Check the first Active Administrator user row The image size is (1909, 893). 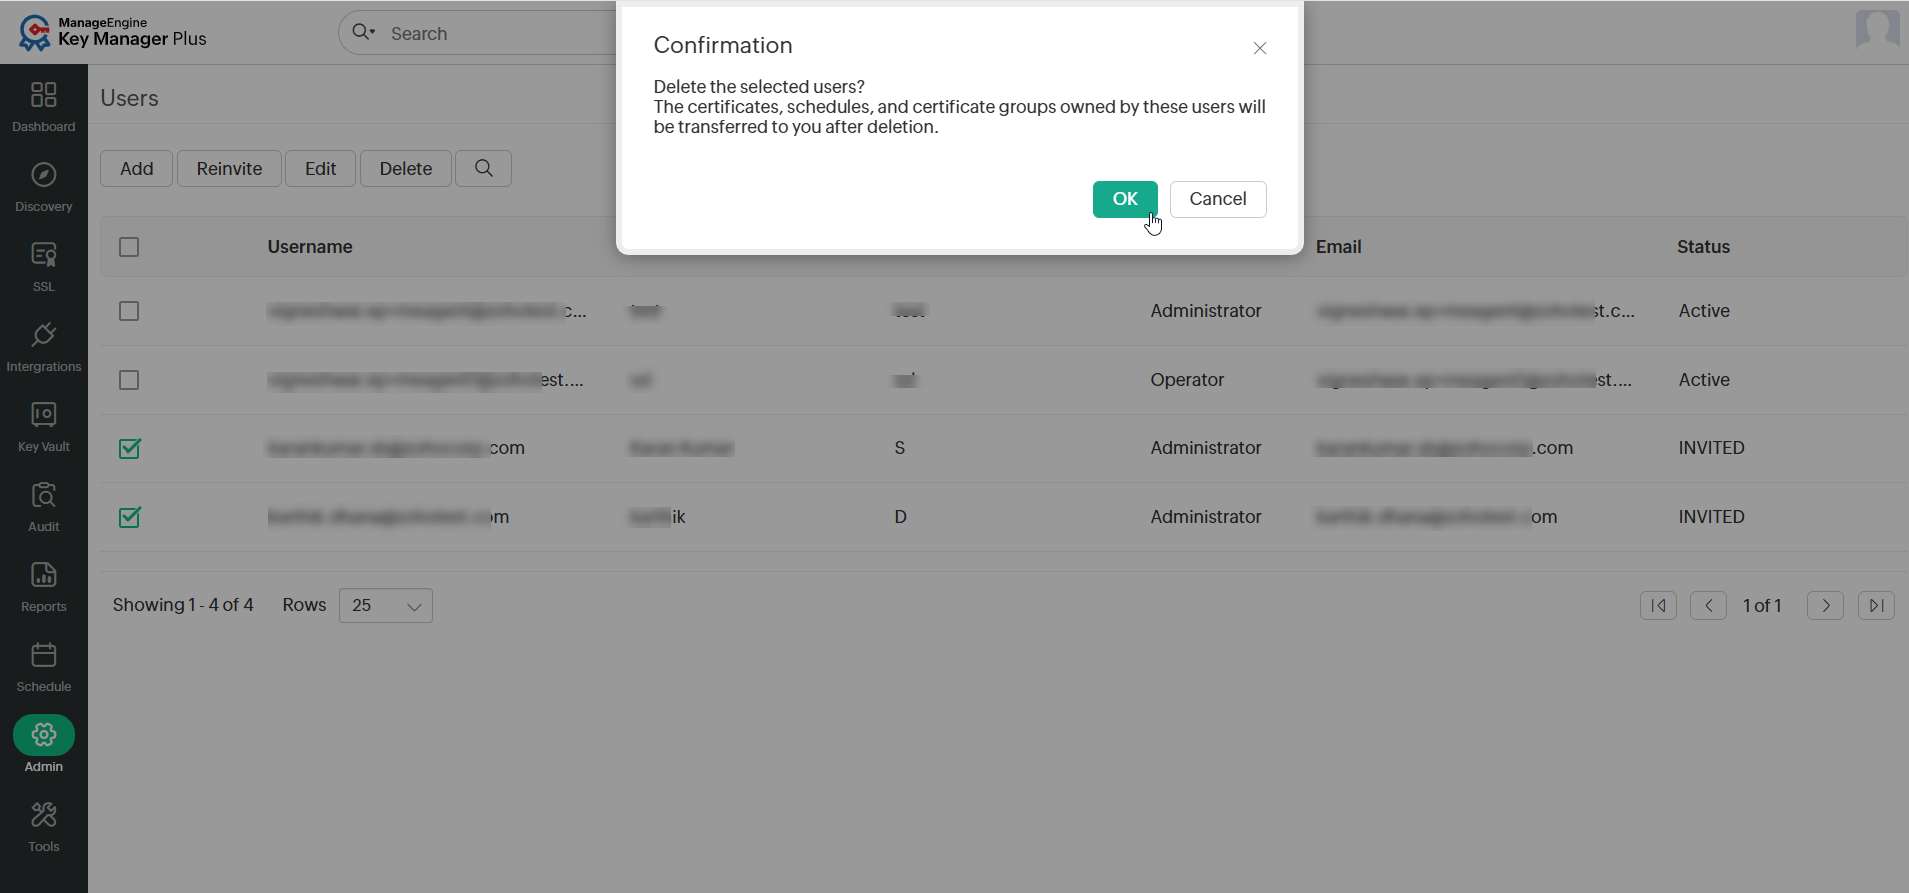[129, 311]
